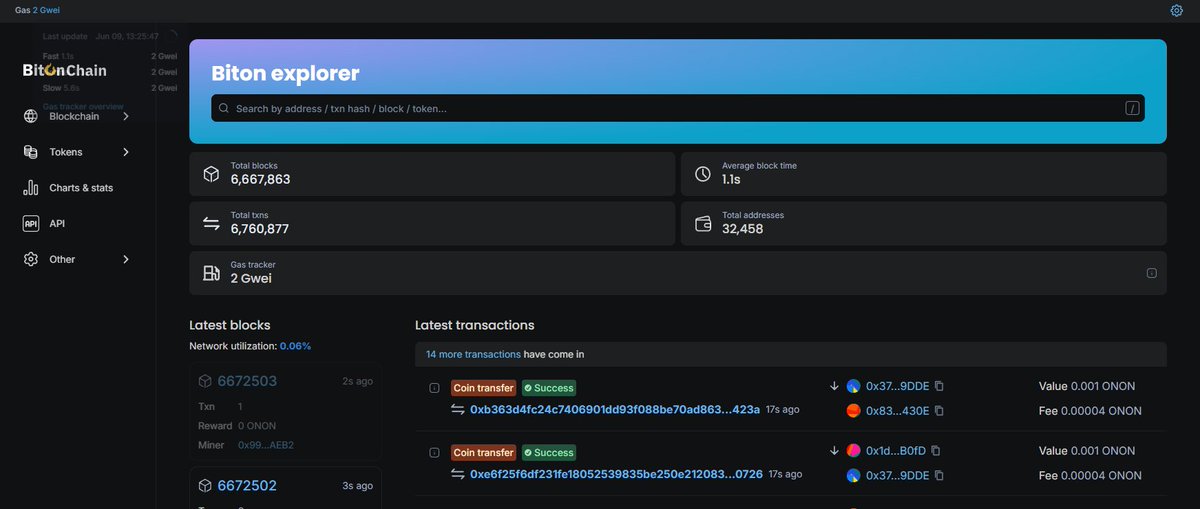The width and height of the screenshot is (1200, 509).
Task: Click the Latest blocks heading
Action: (x=230, y=325)
